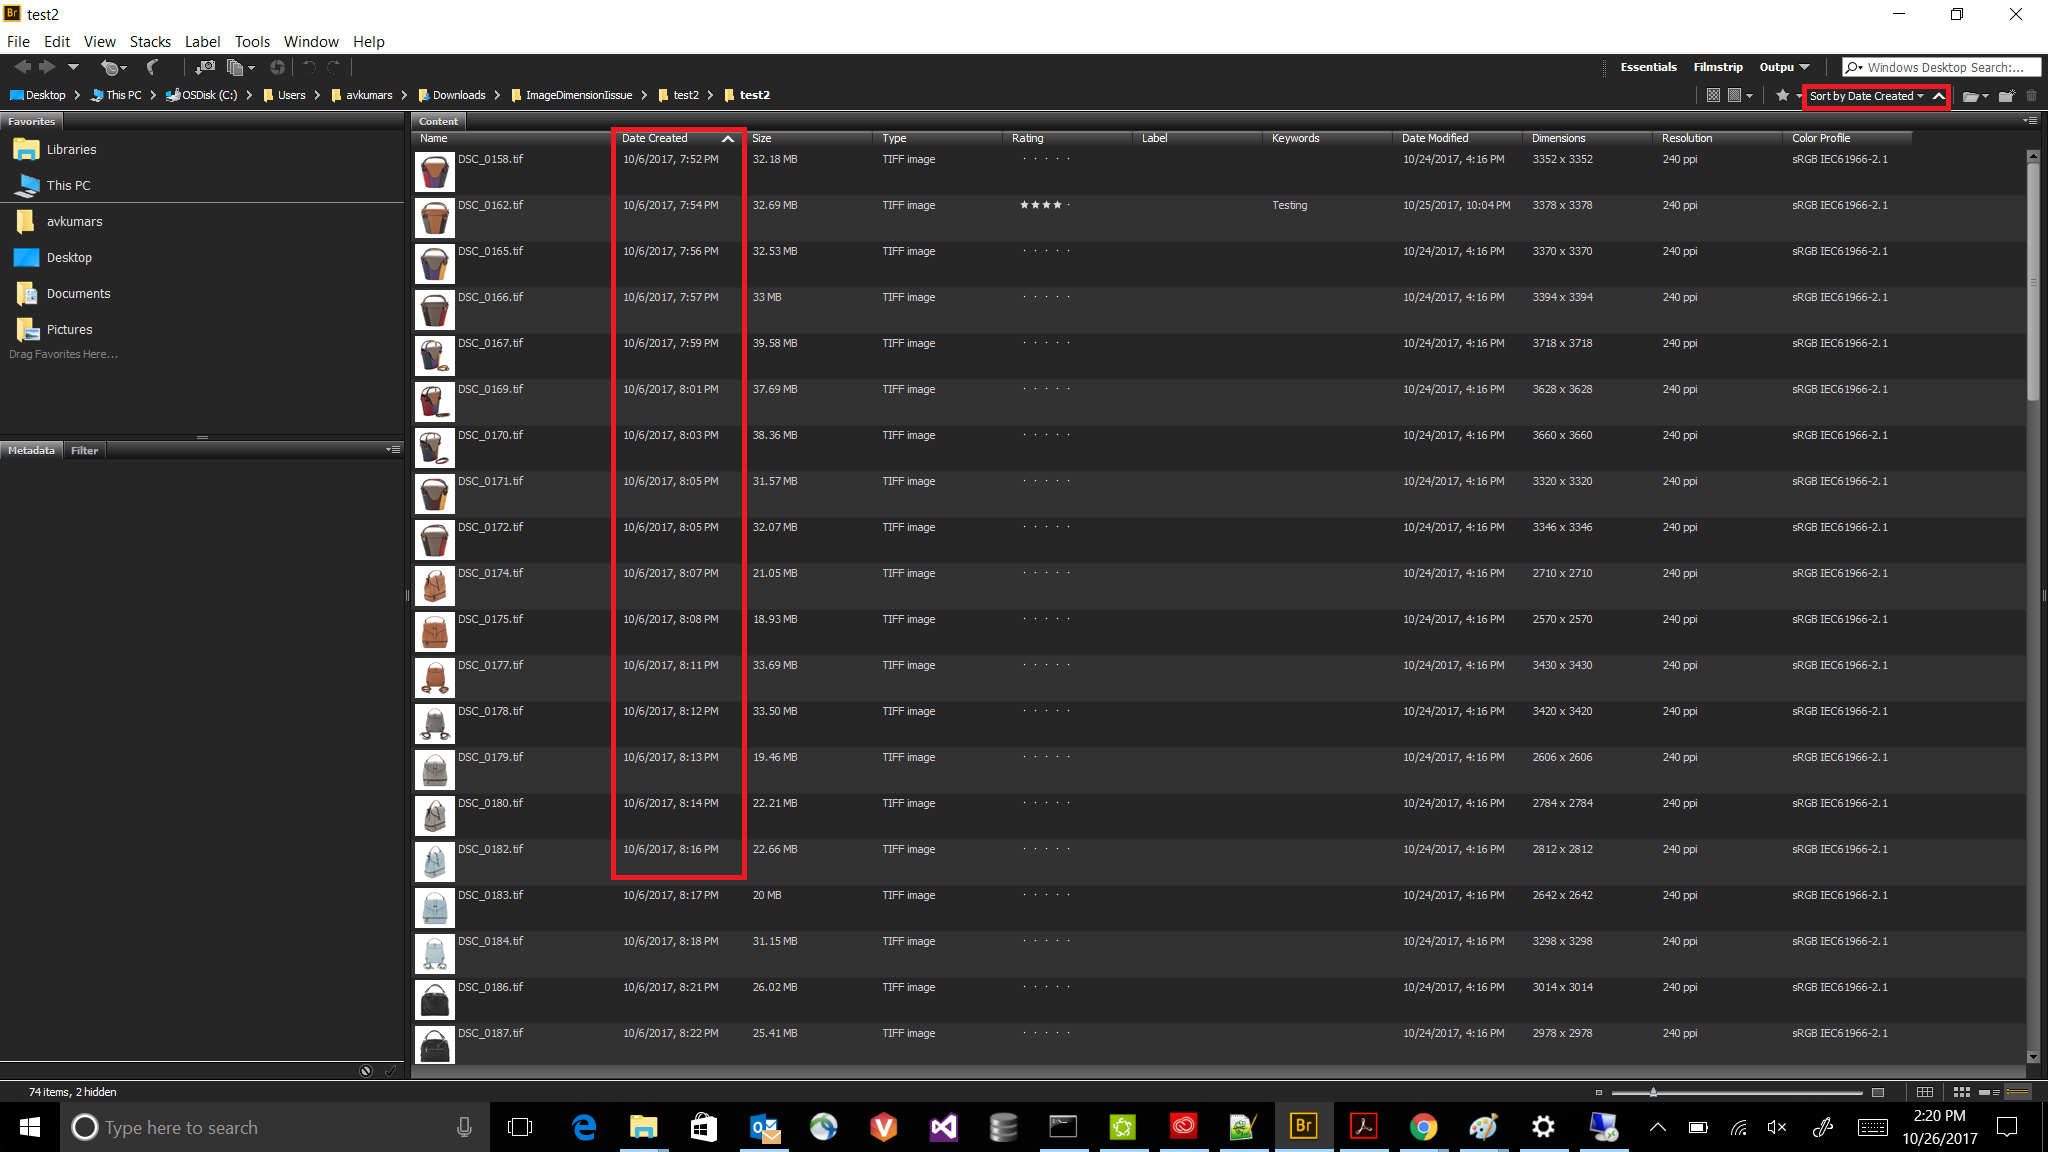This screenshot has height=1152, width=2048.
Task: Switch to the Filter tab
Action: tap(84, 450)
